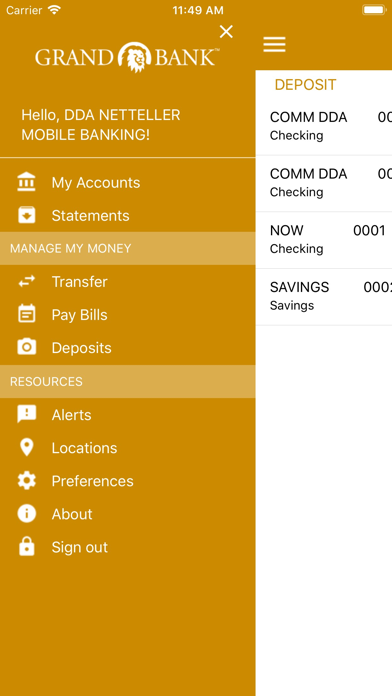
Task: Tap the alert bubble icon beside Alerts
Action: [x=26, y=414]
